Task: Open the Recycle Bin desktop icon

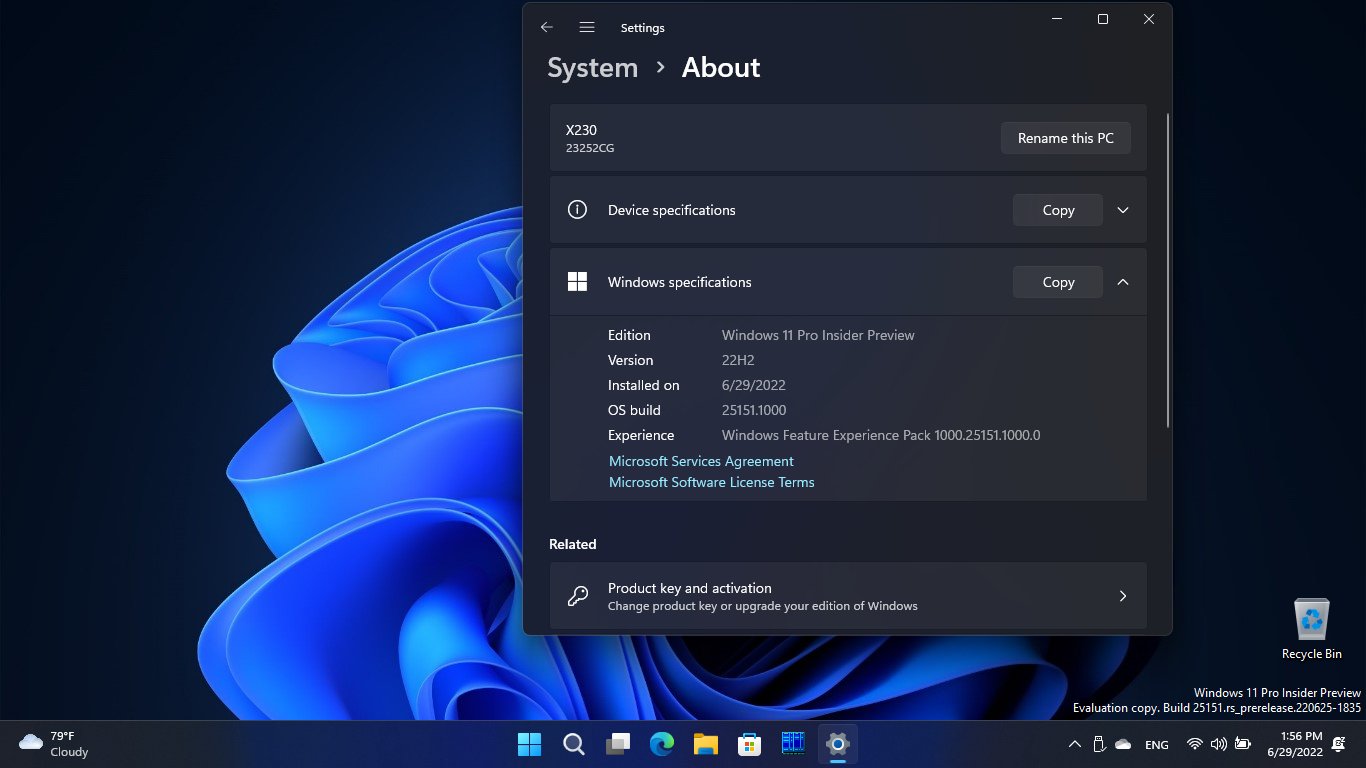Action: (x=1312, y=629)
